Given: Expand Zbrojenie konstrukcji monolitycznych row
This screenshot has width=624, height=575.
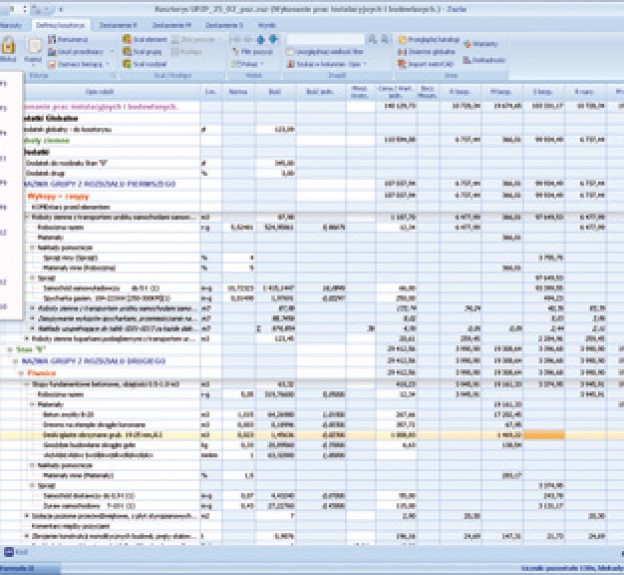Looking at the screenshot, I should [x=27, y=536].
